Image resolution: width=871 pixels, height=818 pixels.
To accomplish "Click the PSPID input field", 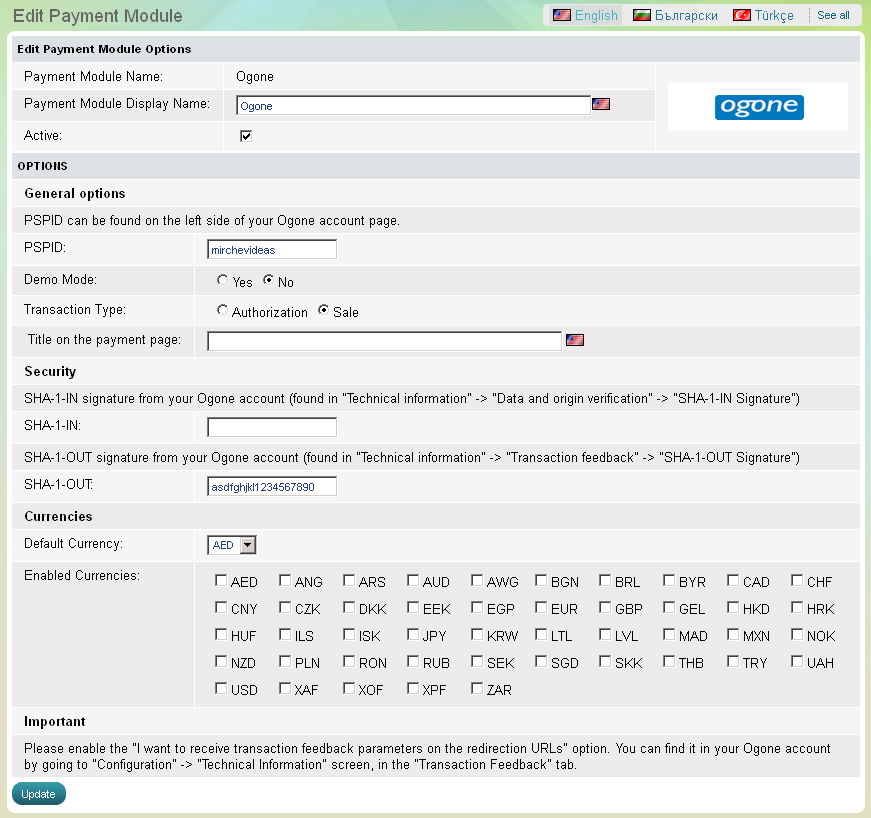I will coord(272,250).
